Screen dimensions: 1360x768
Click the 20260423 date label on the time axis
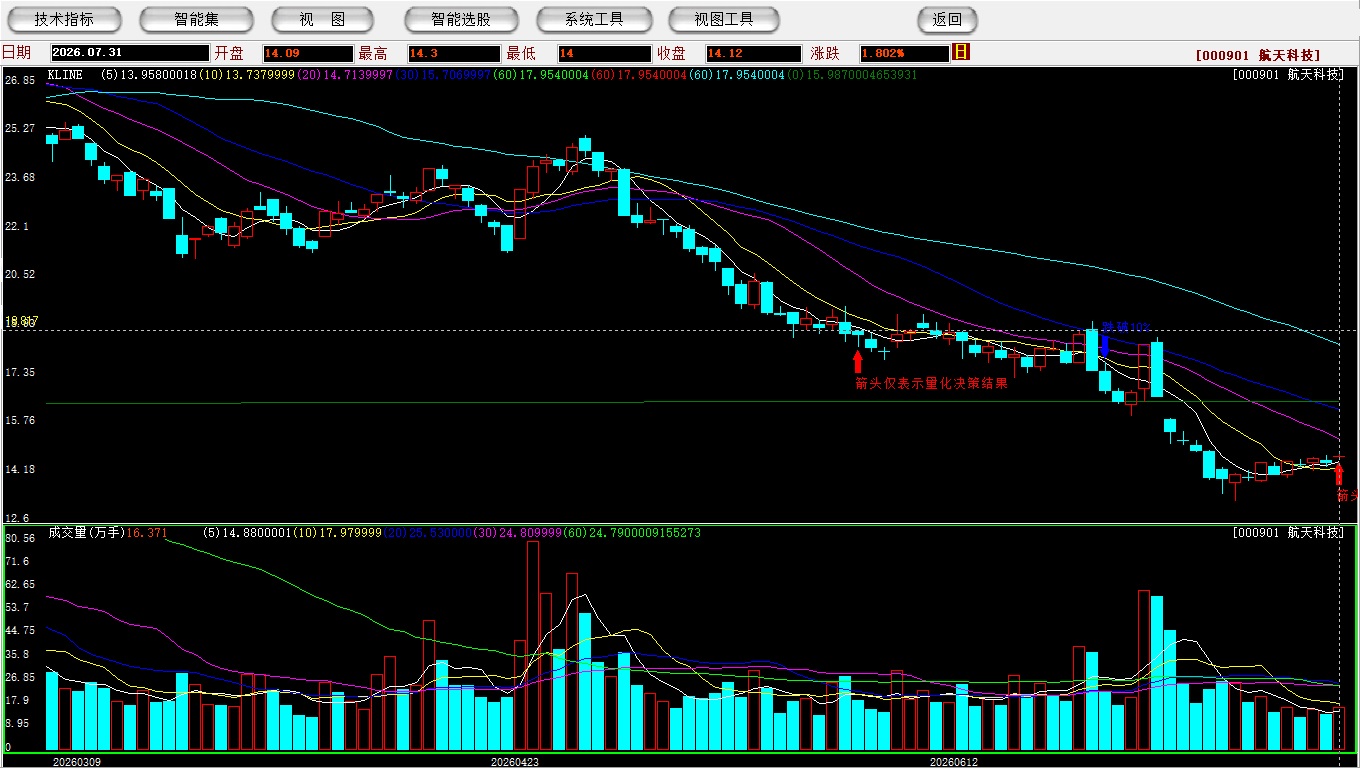(515, 762)
